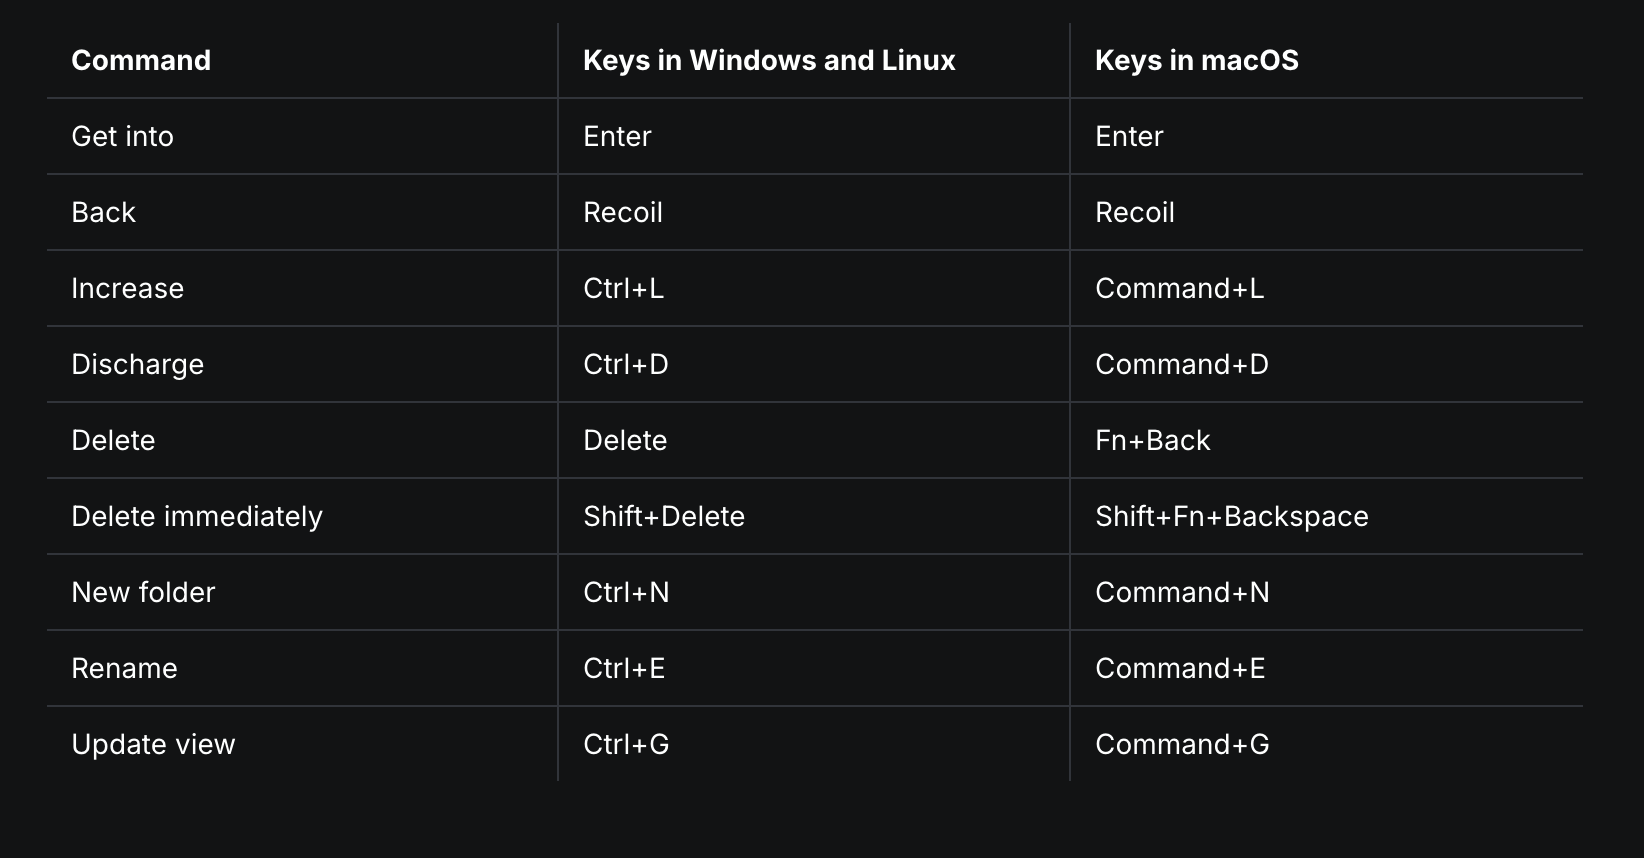This screenshot has width=1644, height=858.
Task: Click the Update view command cell
Action: click(x=153, y=744)
